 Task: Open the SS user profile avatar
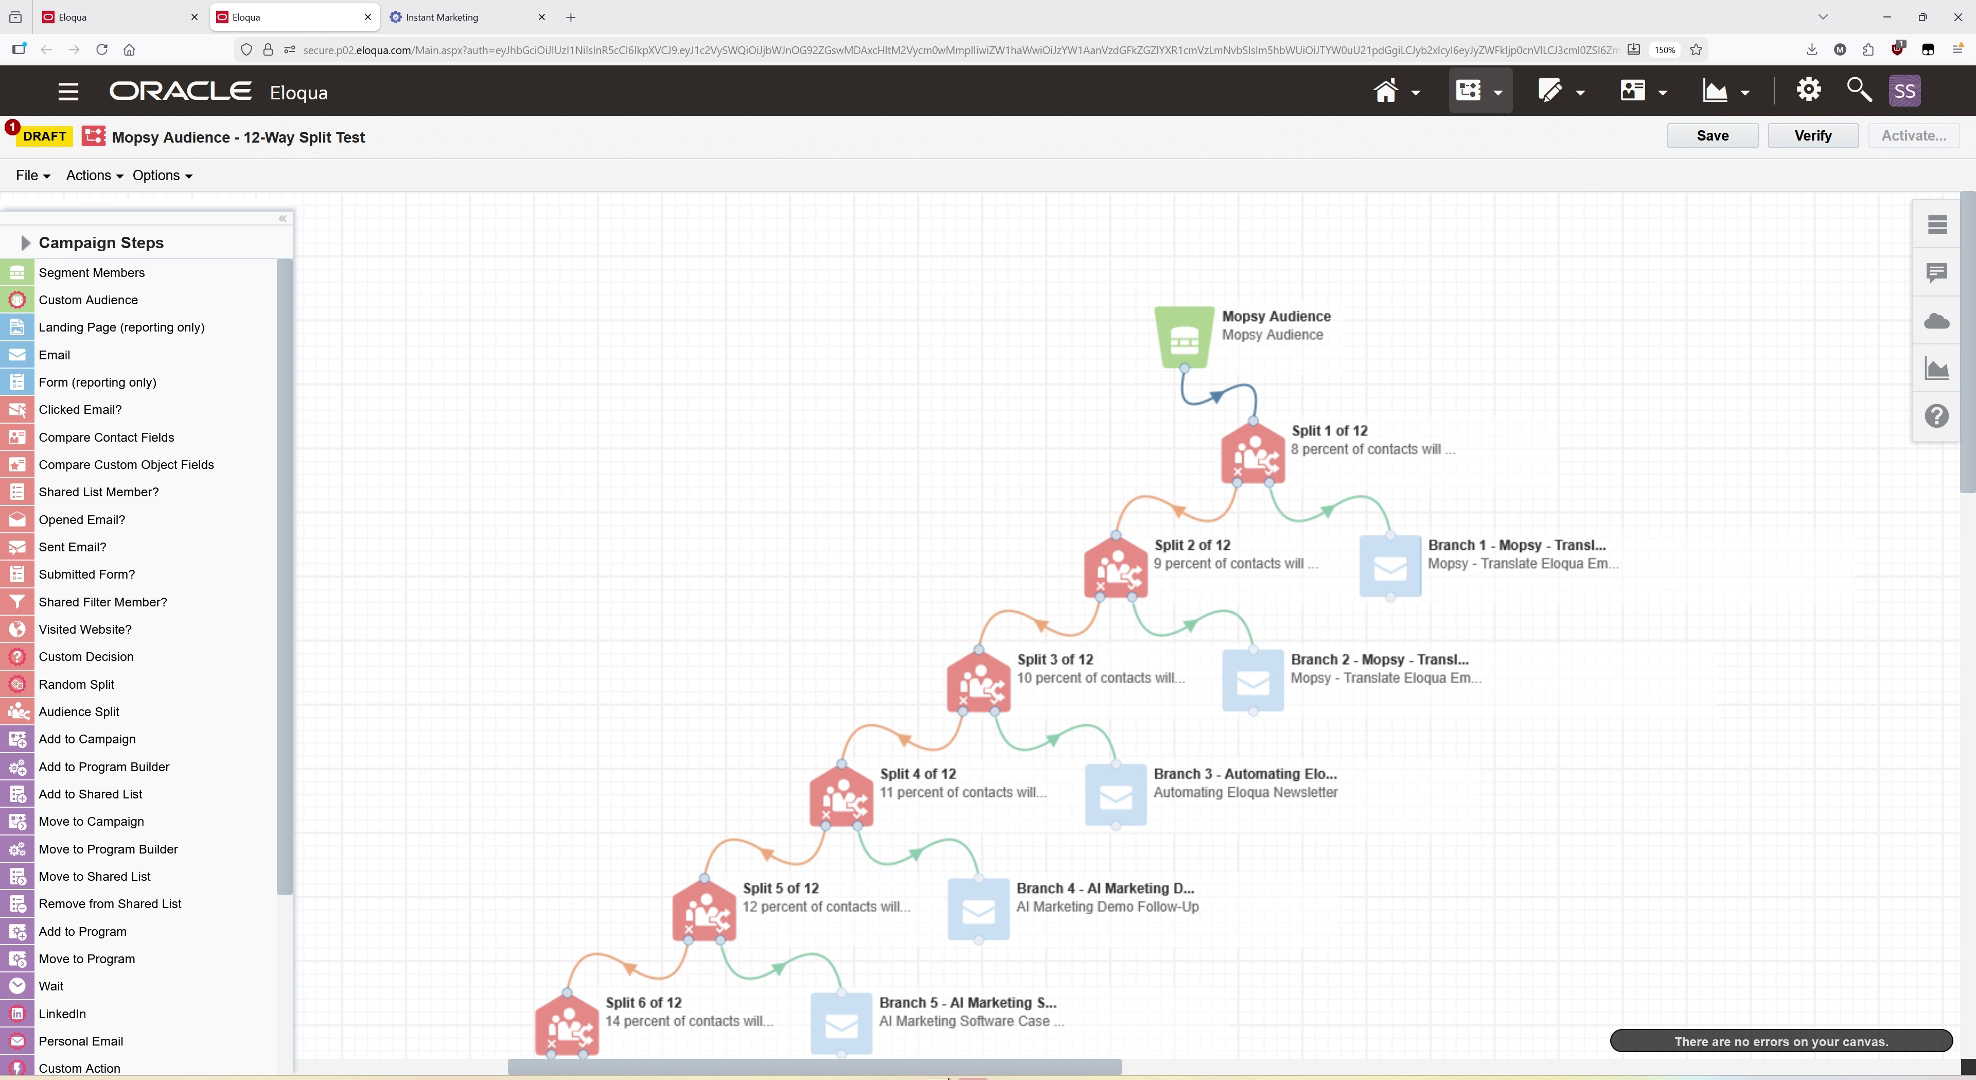click(1904, 91)
